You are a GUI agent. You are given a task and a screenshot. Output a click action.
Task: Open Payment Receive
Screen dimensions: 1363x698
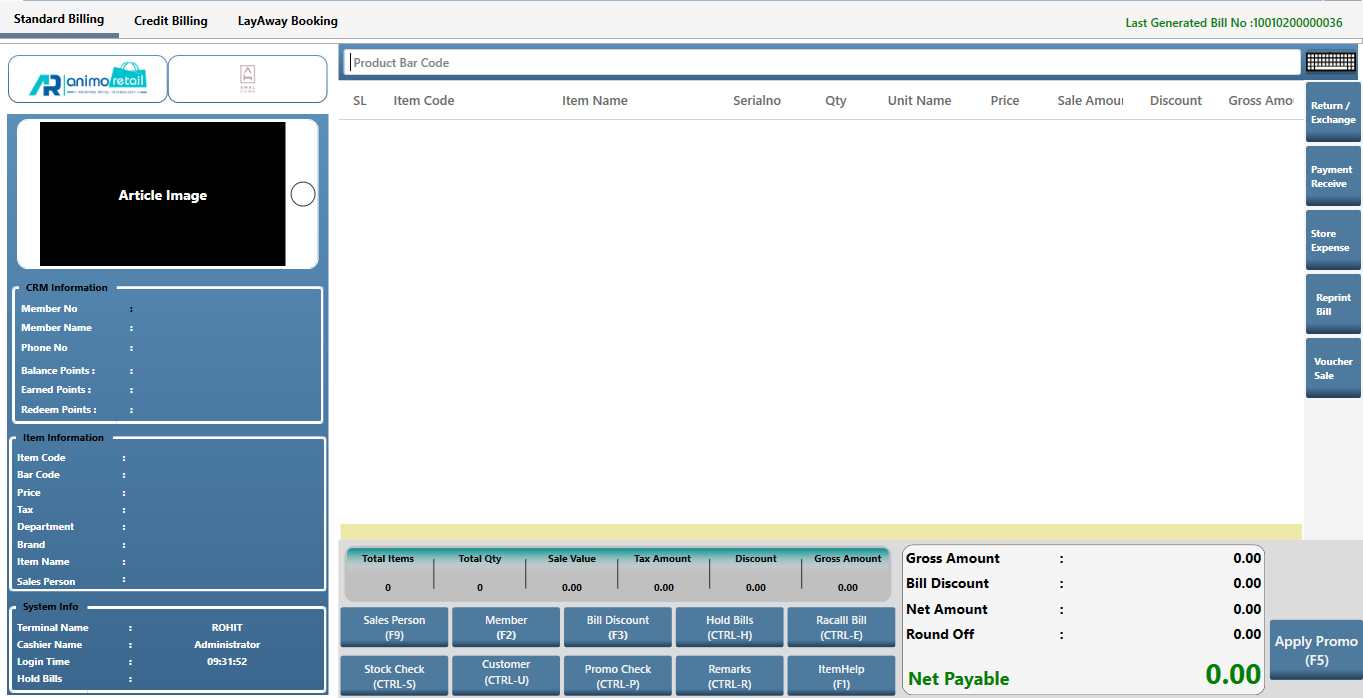point(1333,176)
